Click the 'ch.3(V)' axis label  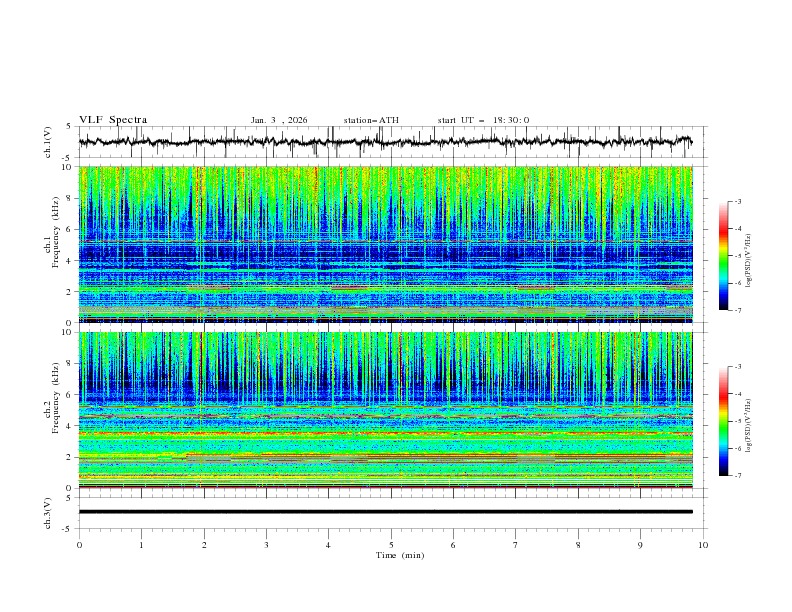point(48,513)
